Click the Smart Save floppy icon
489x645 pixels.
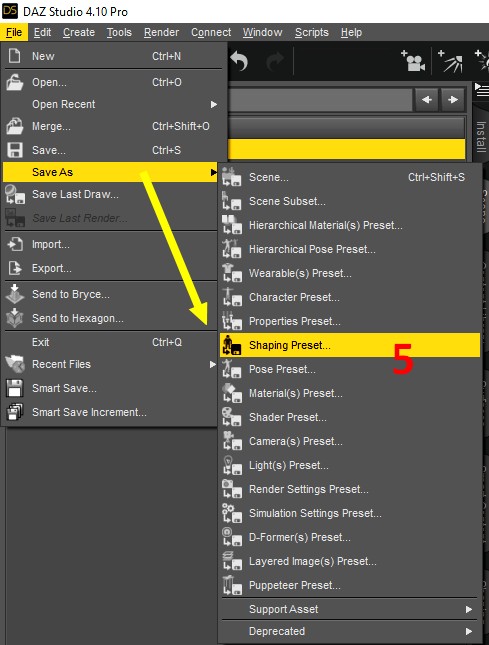tap(14, 388)
